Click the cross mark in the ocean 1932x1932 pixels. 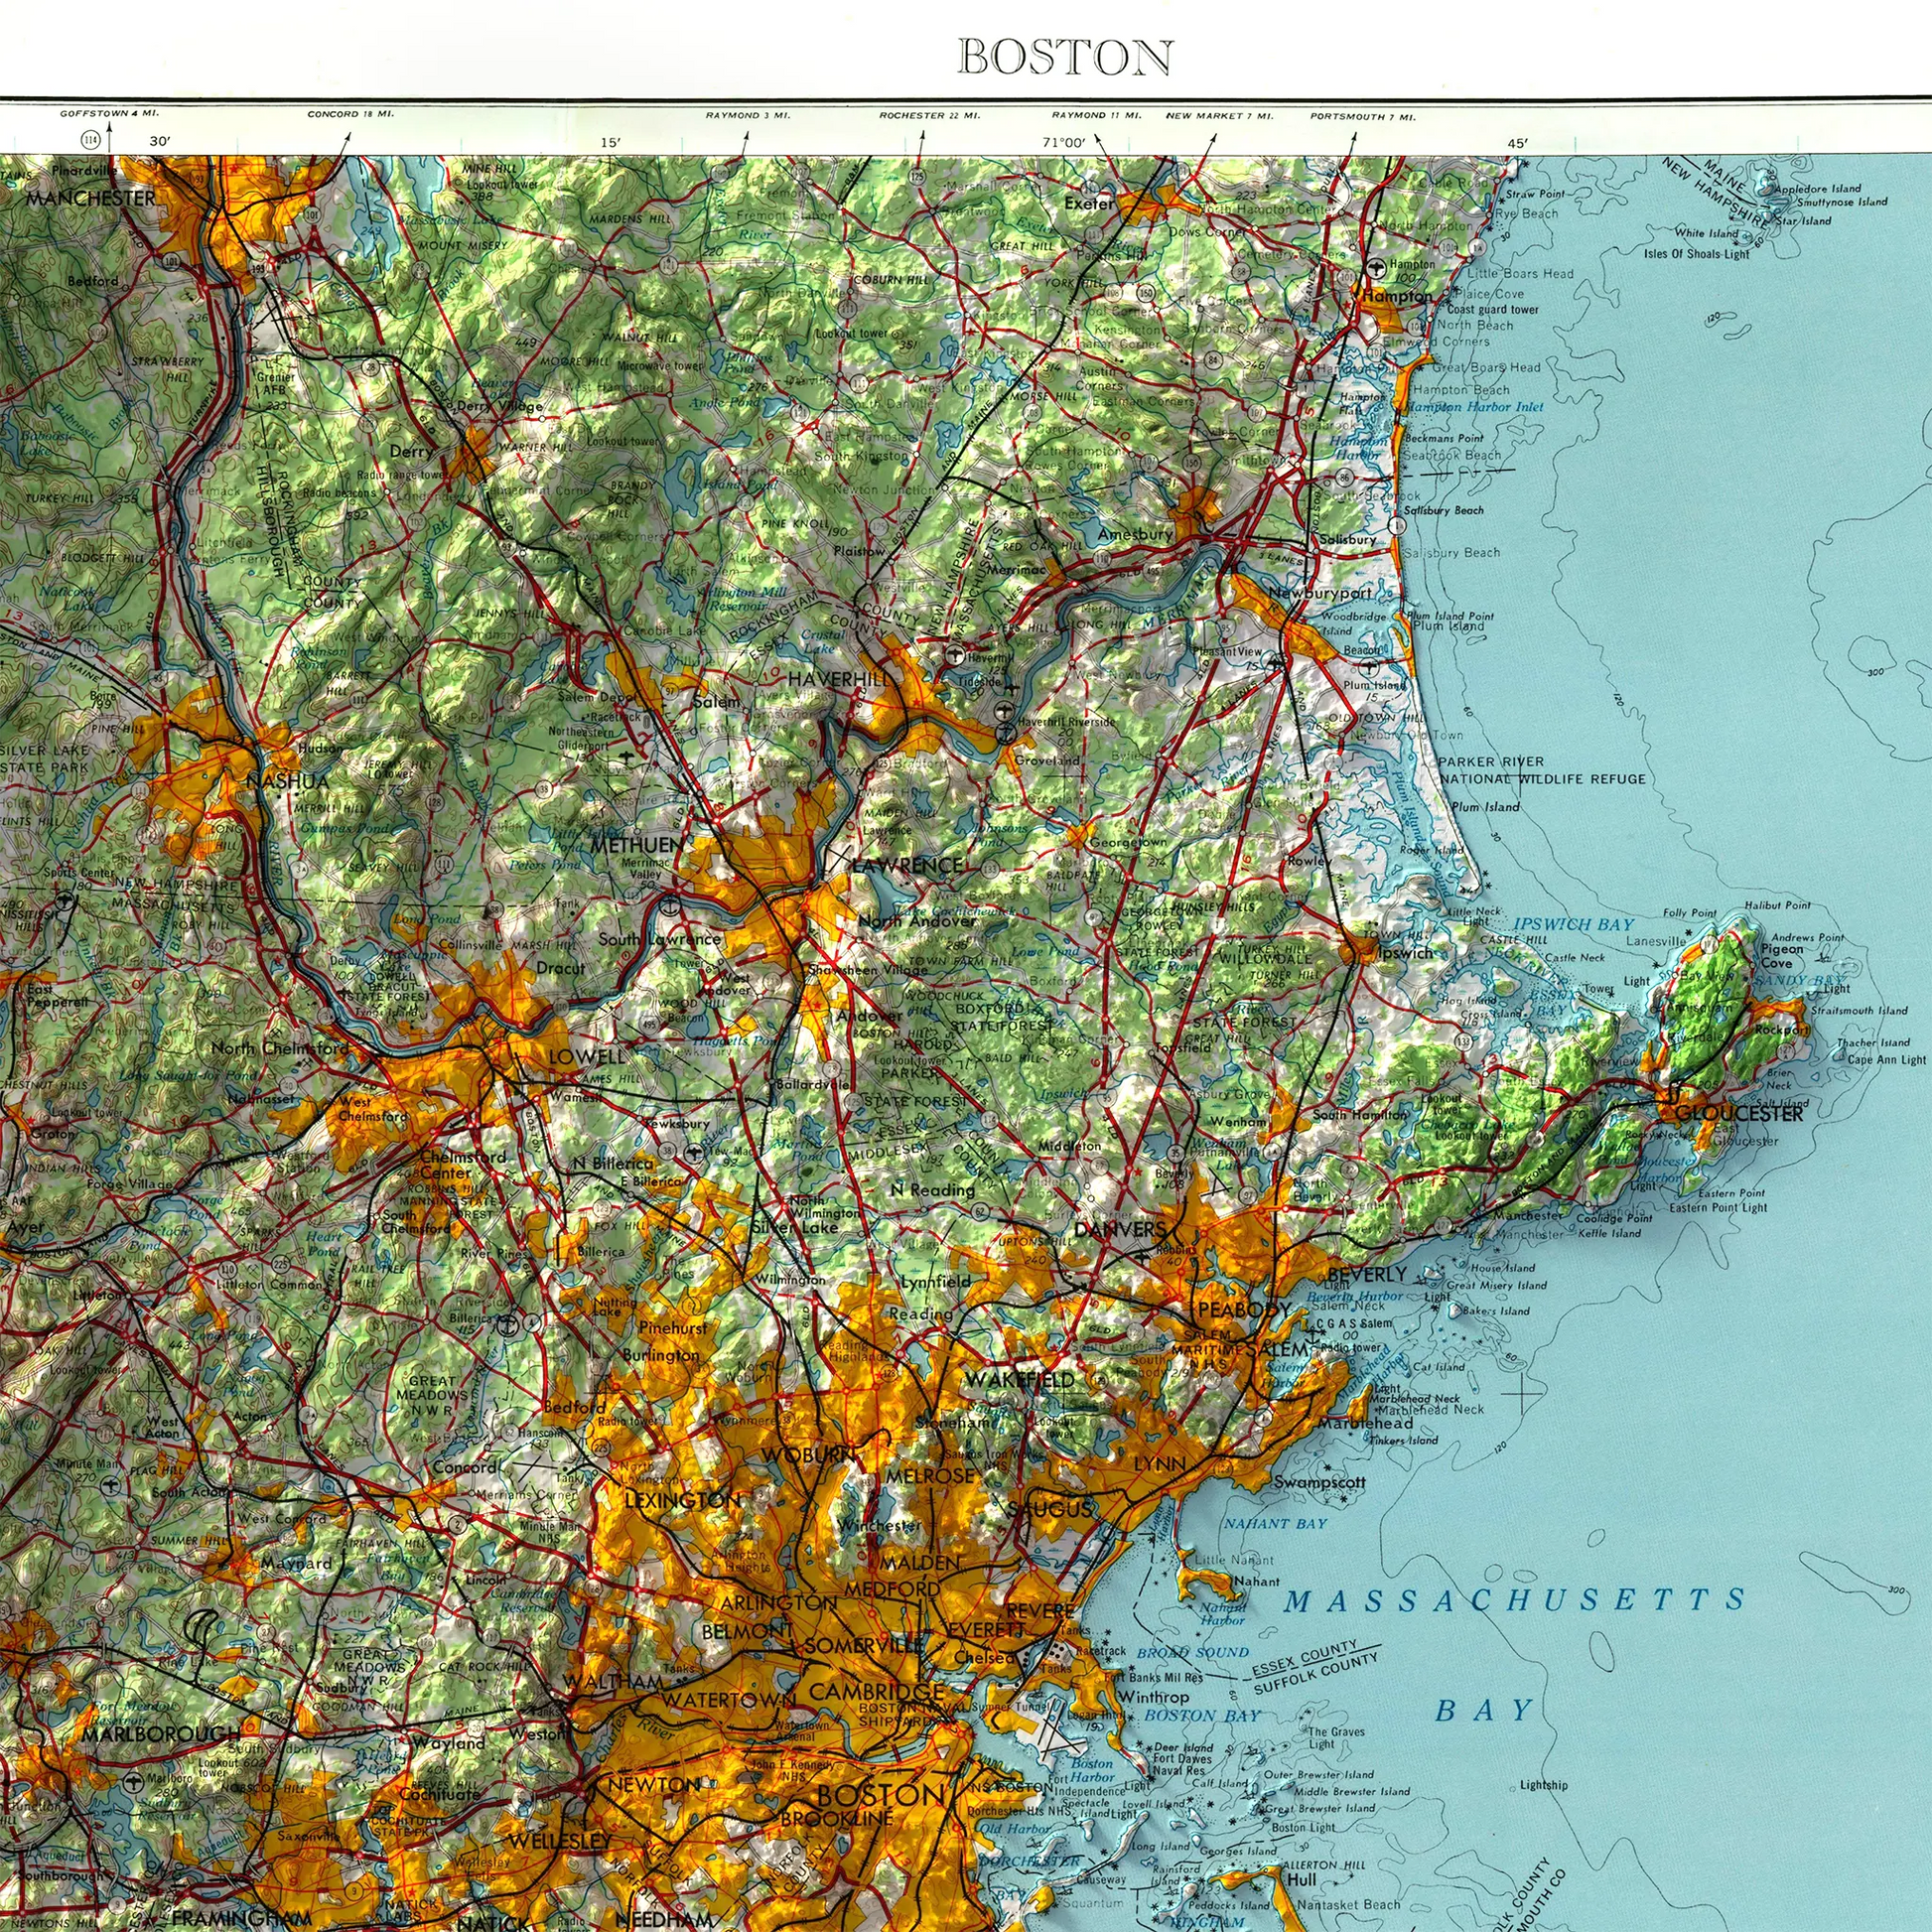(x=1522, y=1392)
